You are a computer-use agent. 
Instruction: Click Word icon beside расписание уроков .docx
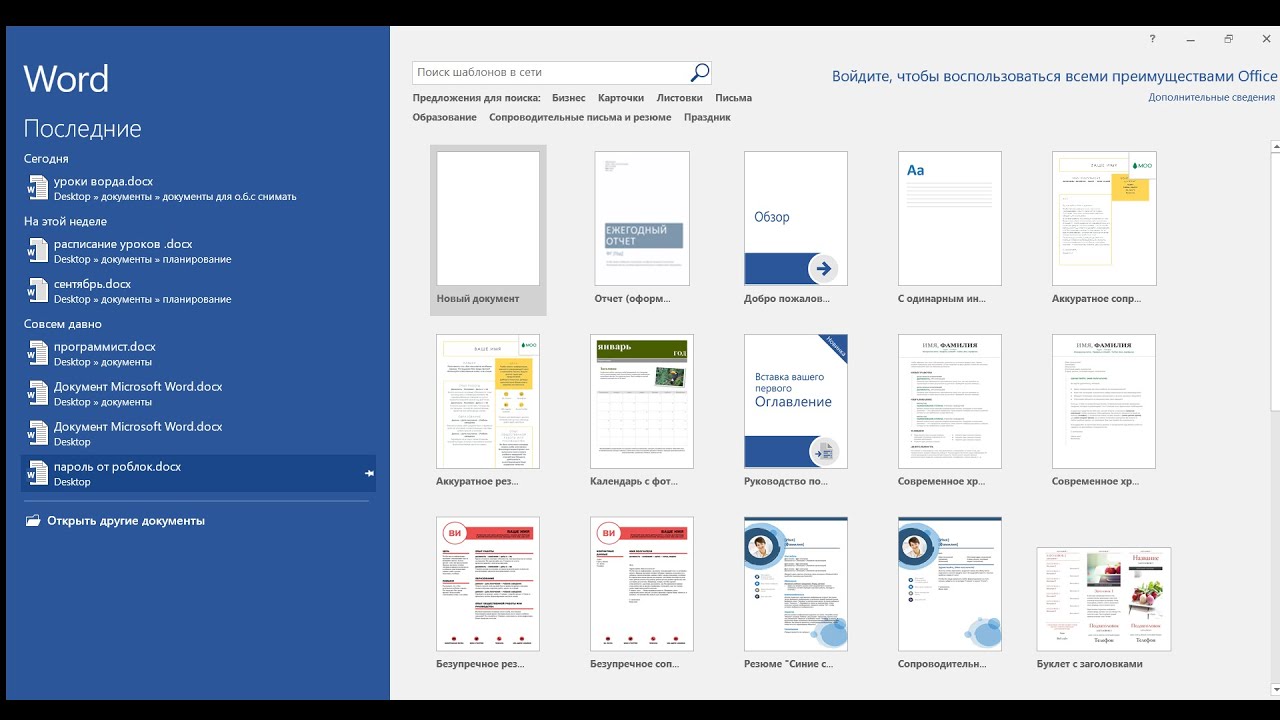click(x=37, y=250)
